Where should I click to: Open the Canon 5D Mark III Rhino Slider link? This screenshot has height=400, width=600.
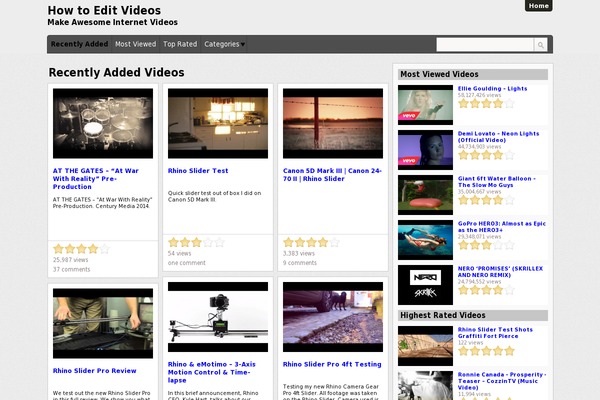(332, 175)
